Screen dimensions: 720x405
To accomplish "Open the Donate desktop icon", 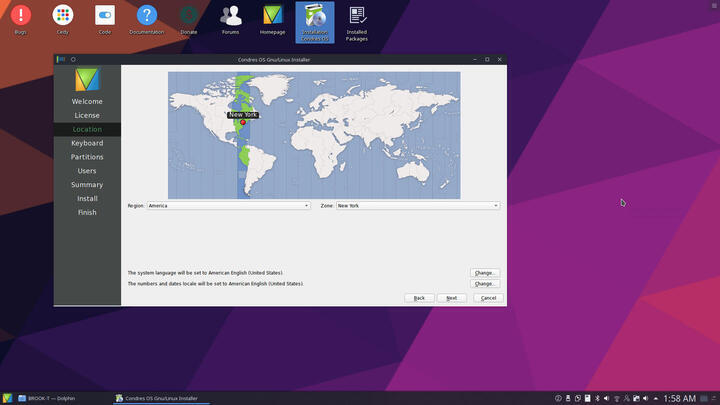I will 189,19.
